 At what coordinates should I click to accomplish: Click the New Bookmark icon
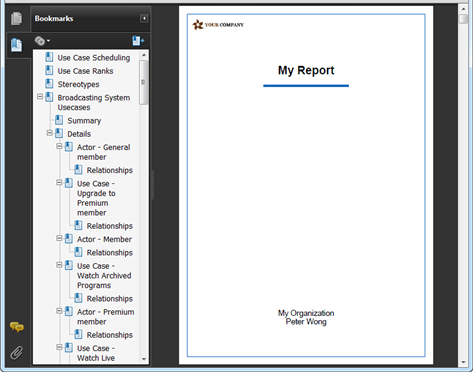[x=138, y=41]
